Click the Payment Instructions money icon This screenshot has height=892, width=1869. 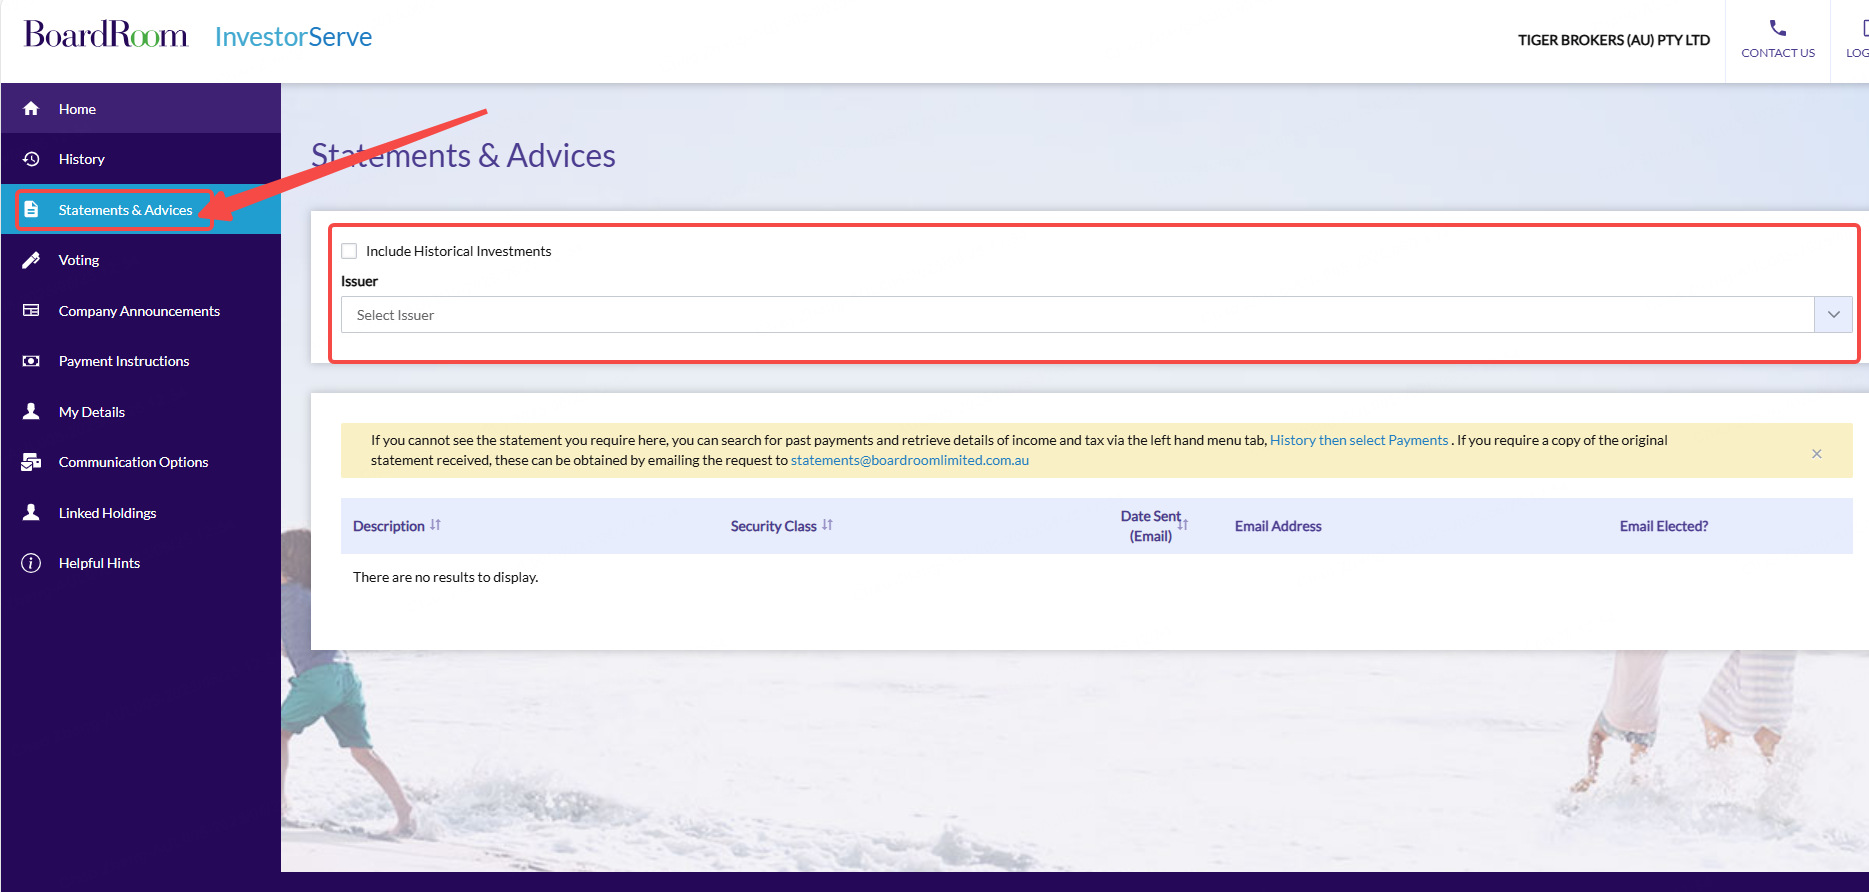[x=31, y=361]
